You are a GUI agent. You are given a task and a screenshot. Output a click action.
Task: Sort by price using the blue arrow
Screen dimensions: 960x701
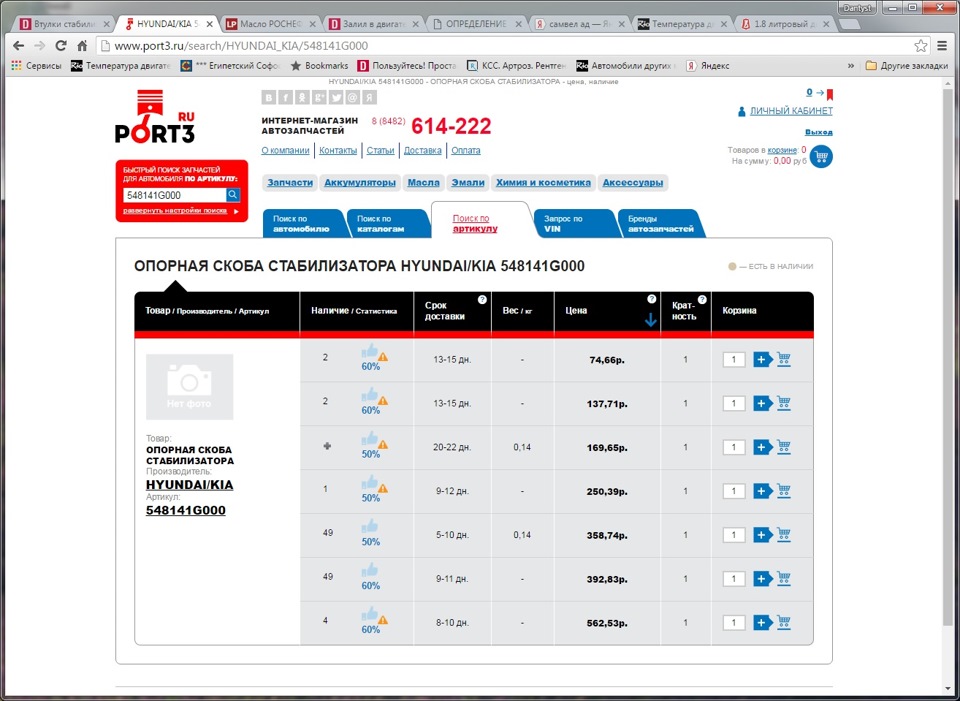pyautogui.click(x=651, y=320)
